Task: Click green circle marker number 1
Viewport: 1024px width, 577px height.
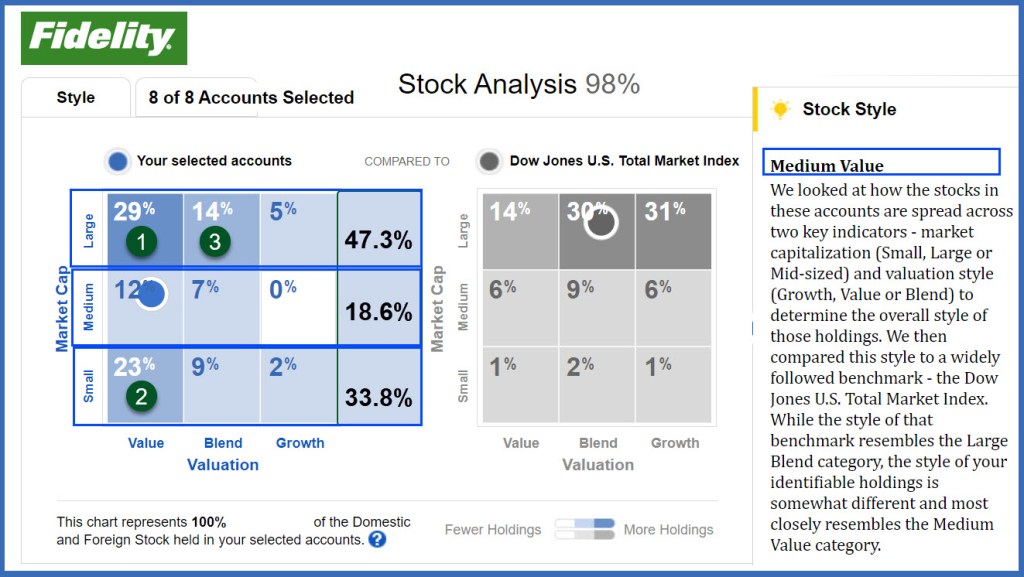Action: (141, 242)
